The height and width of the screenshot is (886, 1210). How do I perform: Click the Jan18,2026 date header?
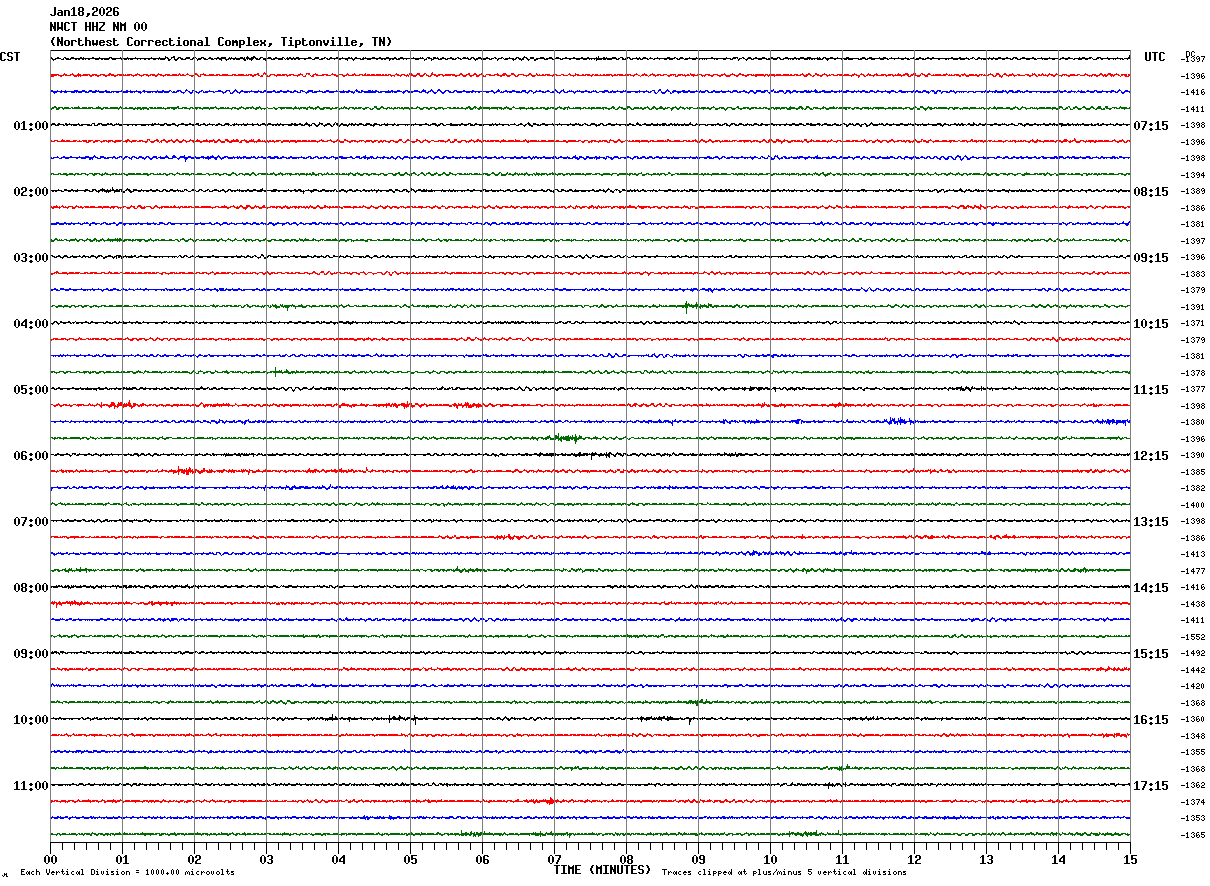point(84,12)
